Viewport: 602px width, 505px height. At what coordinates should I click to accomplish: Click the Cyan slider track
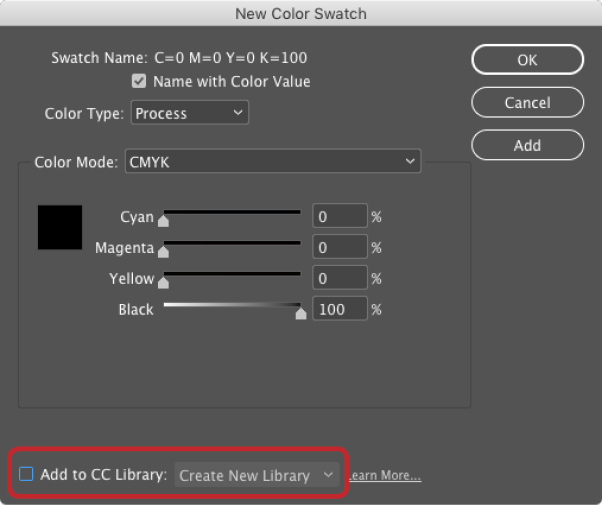(232, 212)
